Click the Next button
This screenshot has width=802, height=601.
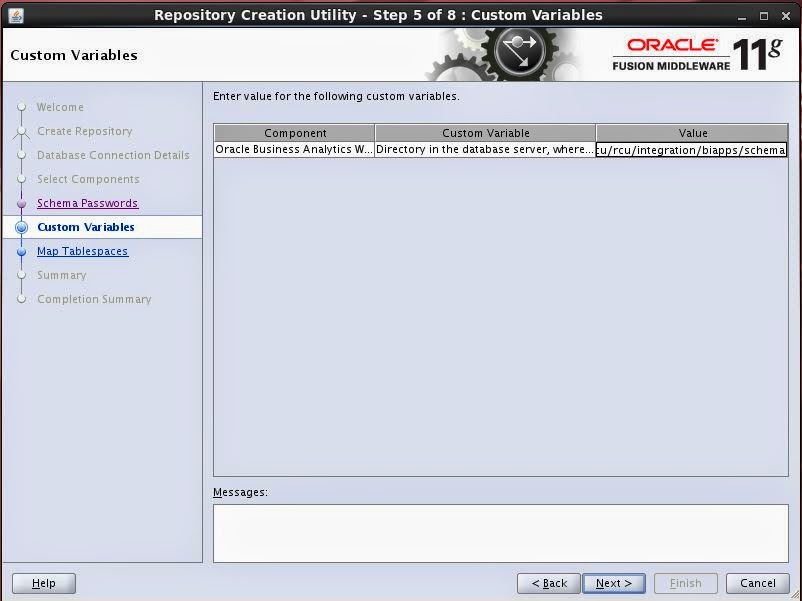click(x=613, y=583)
